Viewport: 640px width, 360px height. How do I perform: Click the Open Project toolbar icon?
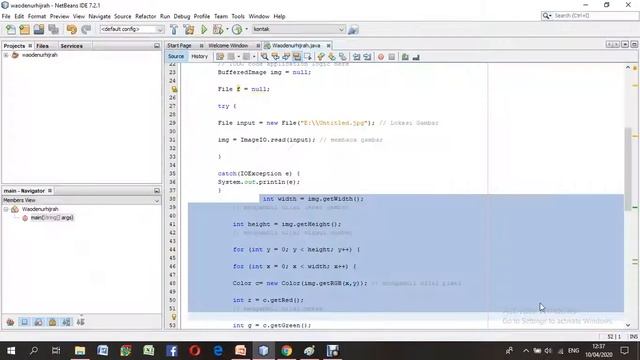[39, 29]
